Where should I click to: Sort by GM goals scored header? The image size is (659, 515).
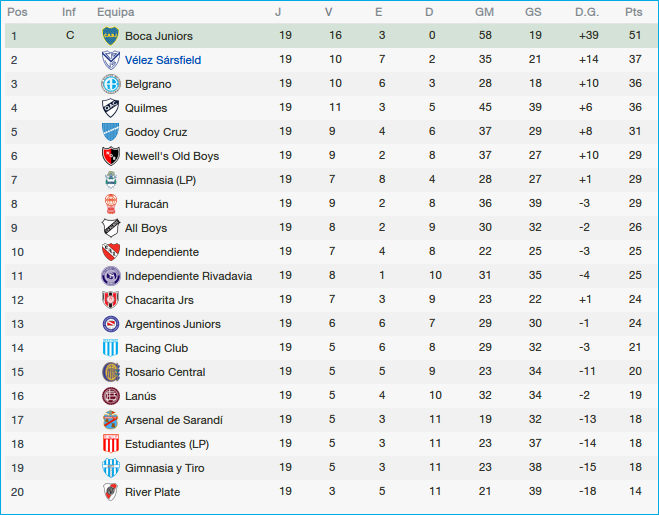click(484, 12)
